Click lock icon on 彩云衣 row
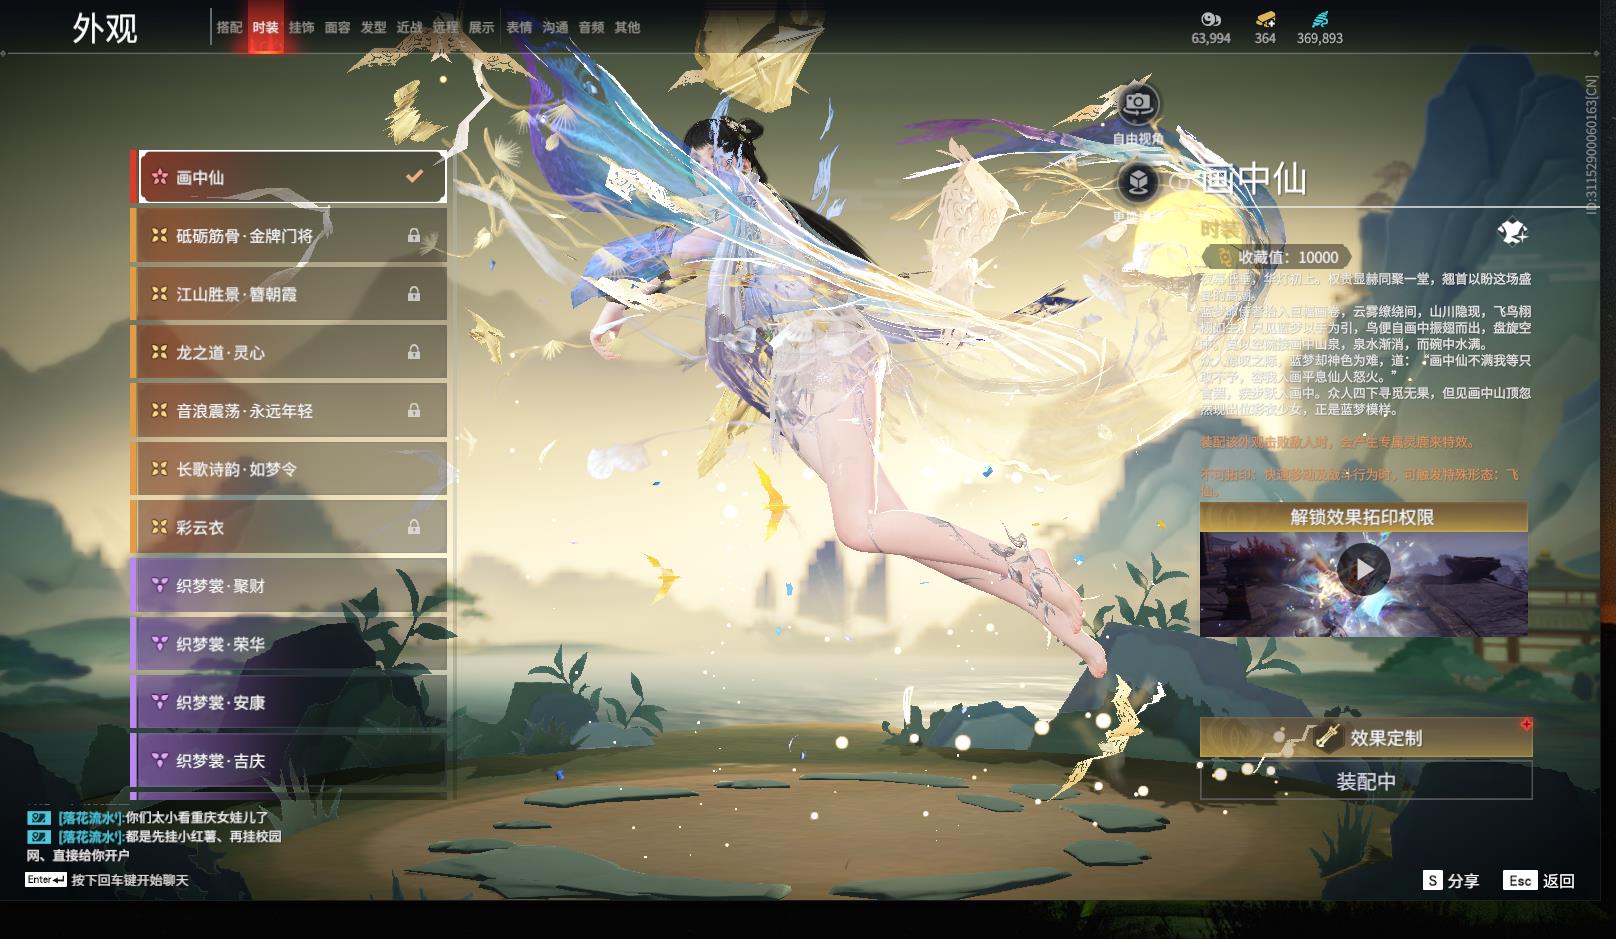This screenshot has height=939, width=1616. [413, 527]
